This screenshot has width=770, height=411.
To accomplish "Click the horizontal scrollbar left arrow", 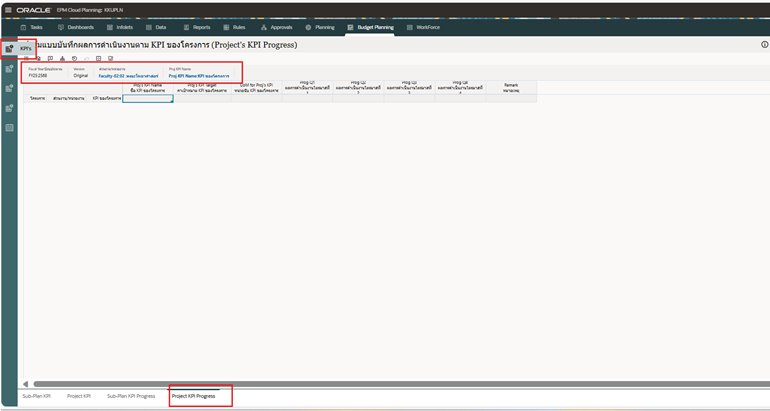I will (x=27, y=383).
